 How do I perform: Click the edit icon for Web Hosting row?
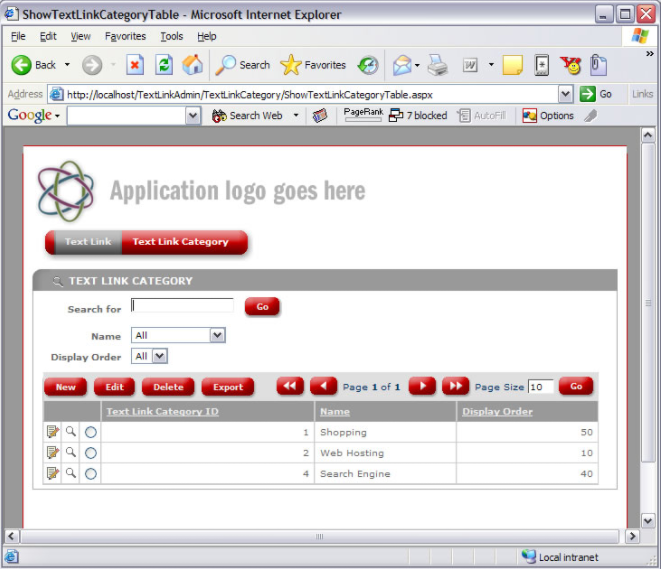click(x=53, y=453)
